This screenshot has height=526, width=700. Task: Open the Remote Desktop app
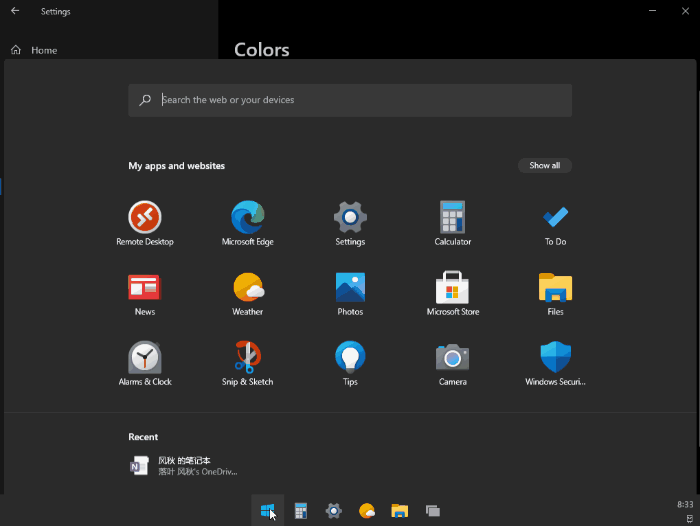(145, 223)
